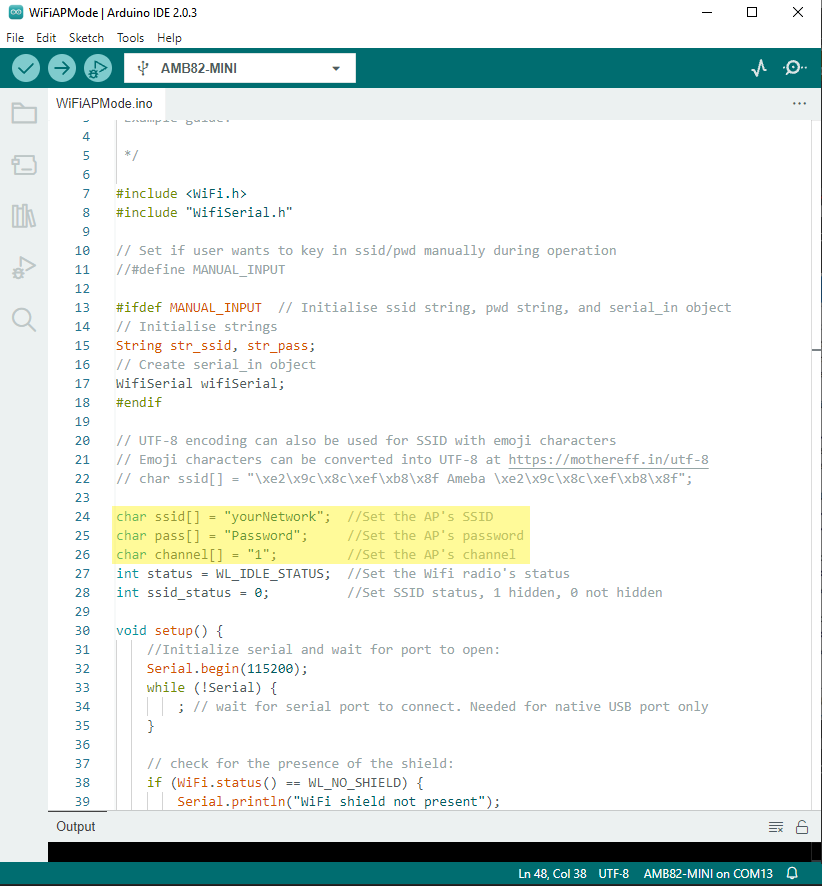Image resolution: width=822 pixels, height=886 pixels.
Task: Toggle output word wrap icon
Action: click(x=775, y=827)
